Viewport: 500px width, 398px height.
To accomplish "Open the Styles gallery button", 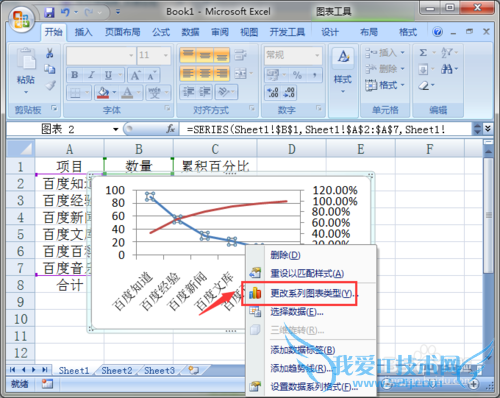I will 343,71.
